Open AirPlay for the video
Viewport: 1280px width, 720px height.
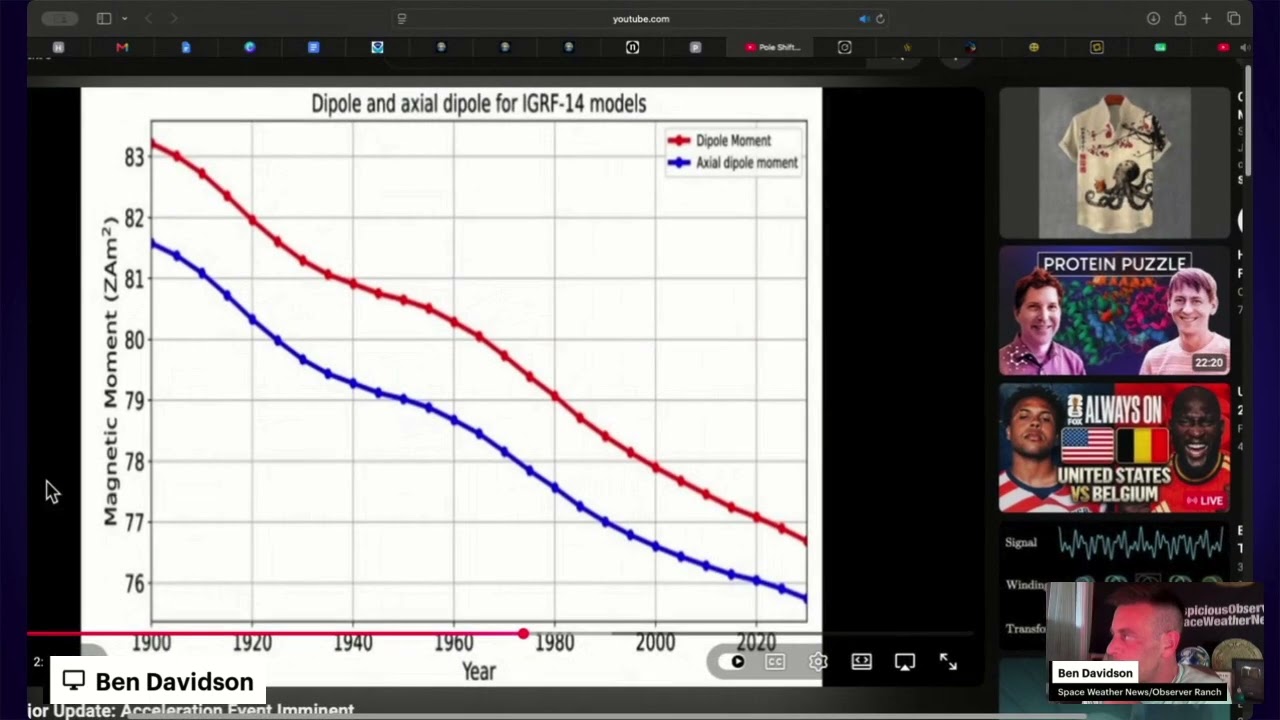[904, 661]
